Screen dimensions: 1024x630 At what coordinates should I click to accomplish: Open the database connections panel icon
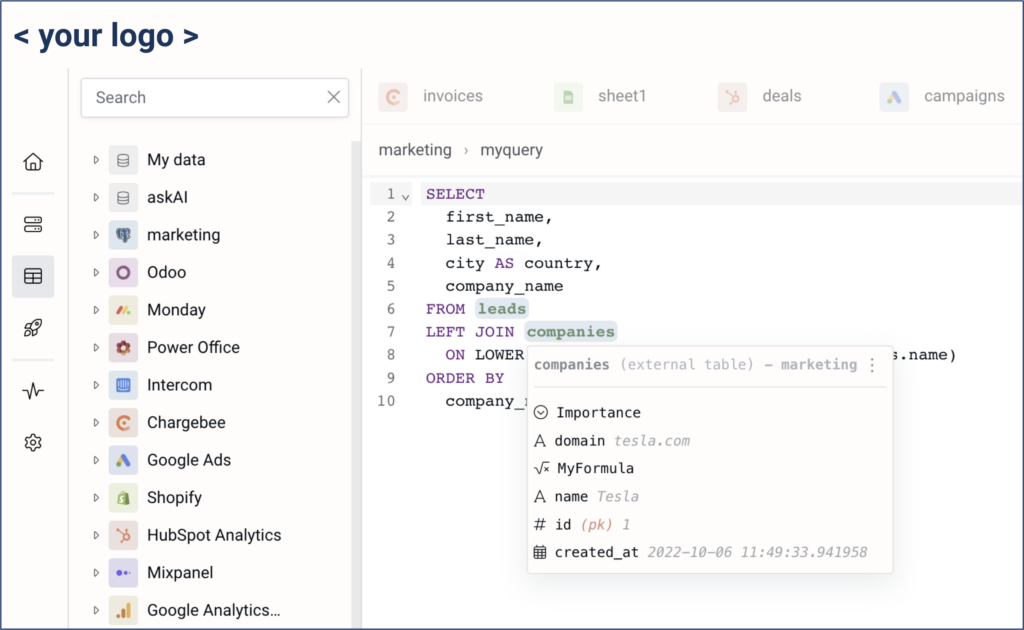tap(31, 224)
